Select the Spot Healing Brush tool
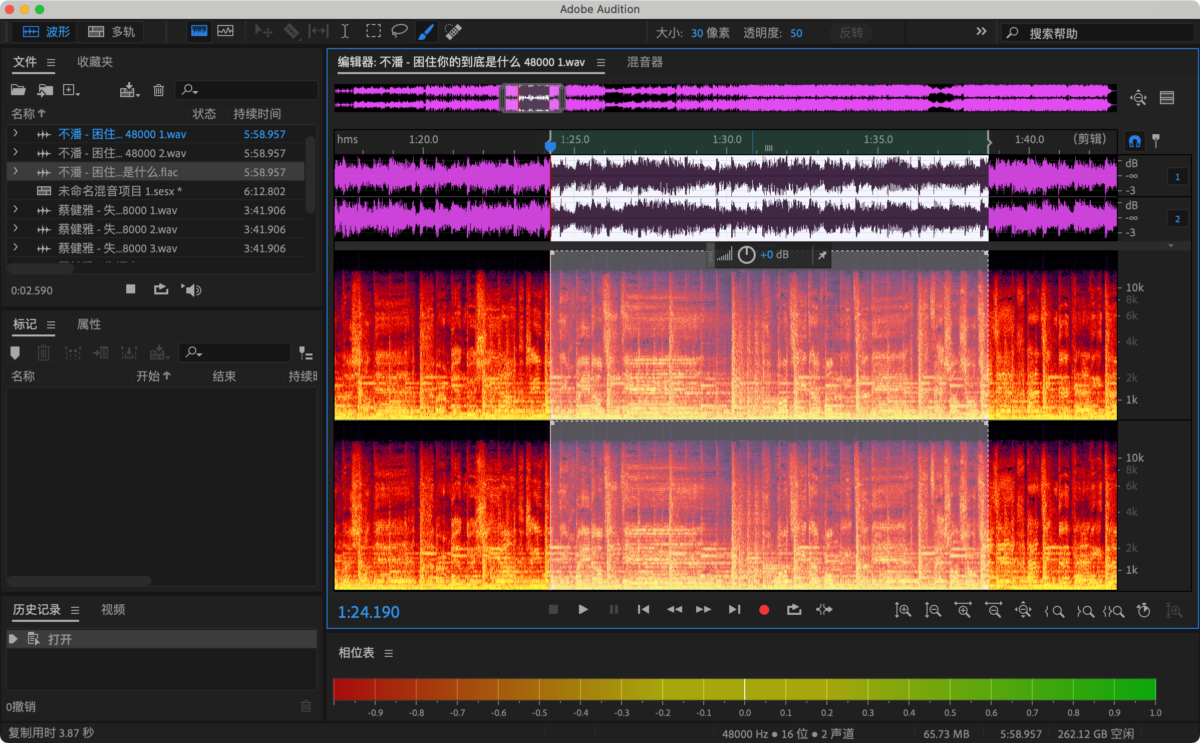The image size is (1200, 743). tap(453, 31)
